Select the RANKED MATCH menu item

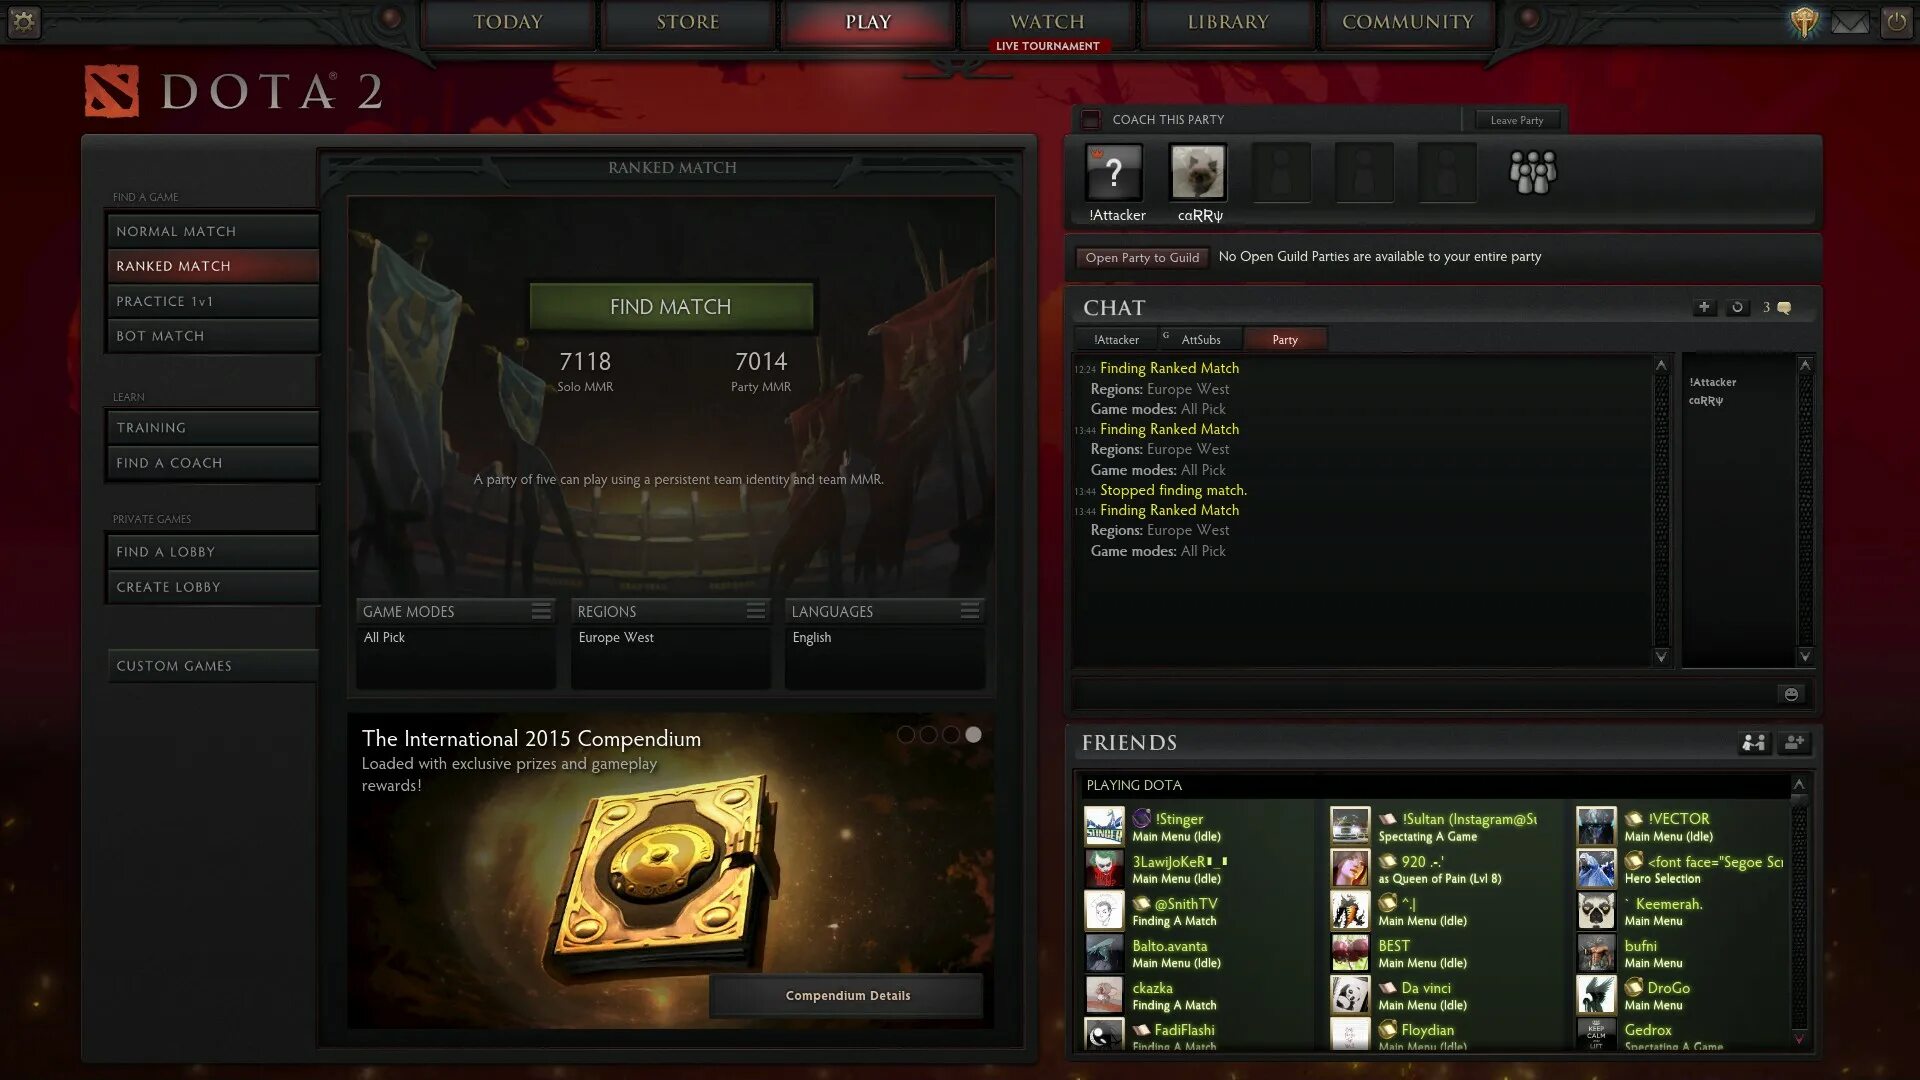click(x=212, y=265)
